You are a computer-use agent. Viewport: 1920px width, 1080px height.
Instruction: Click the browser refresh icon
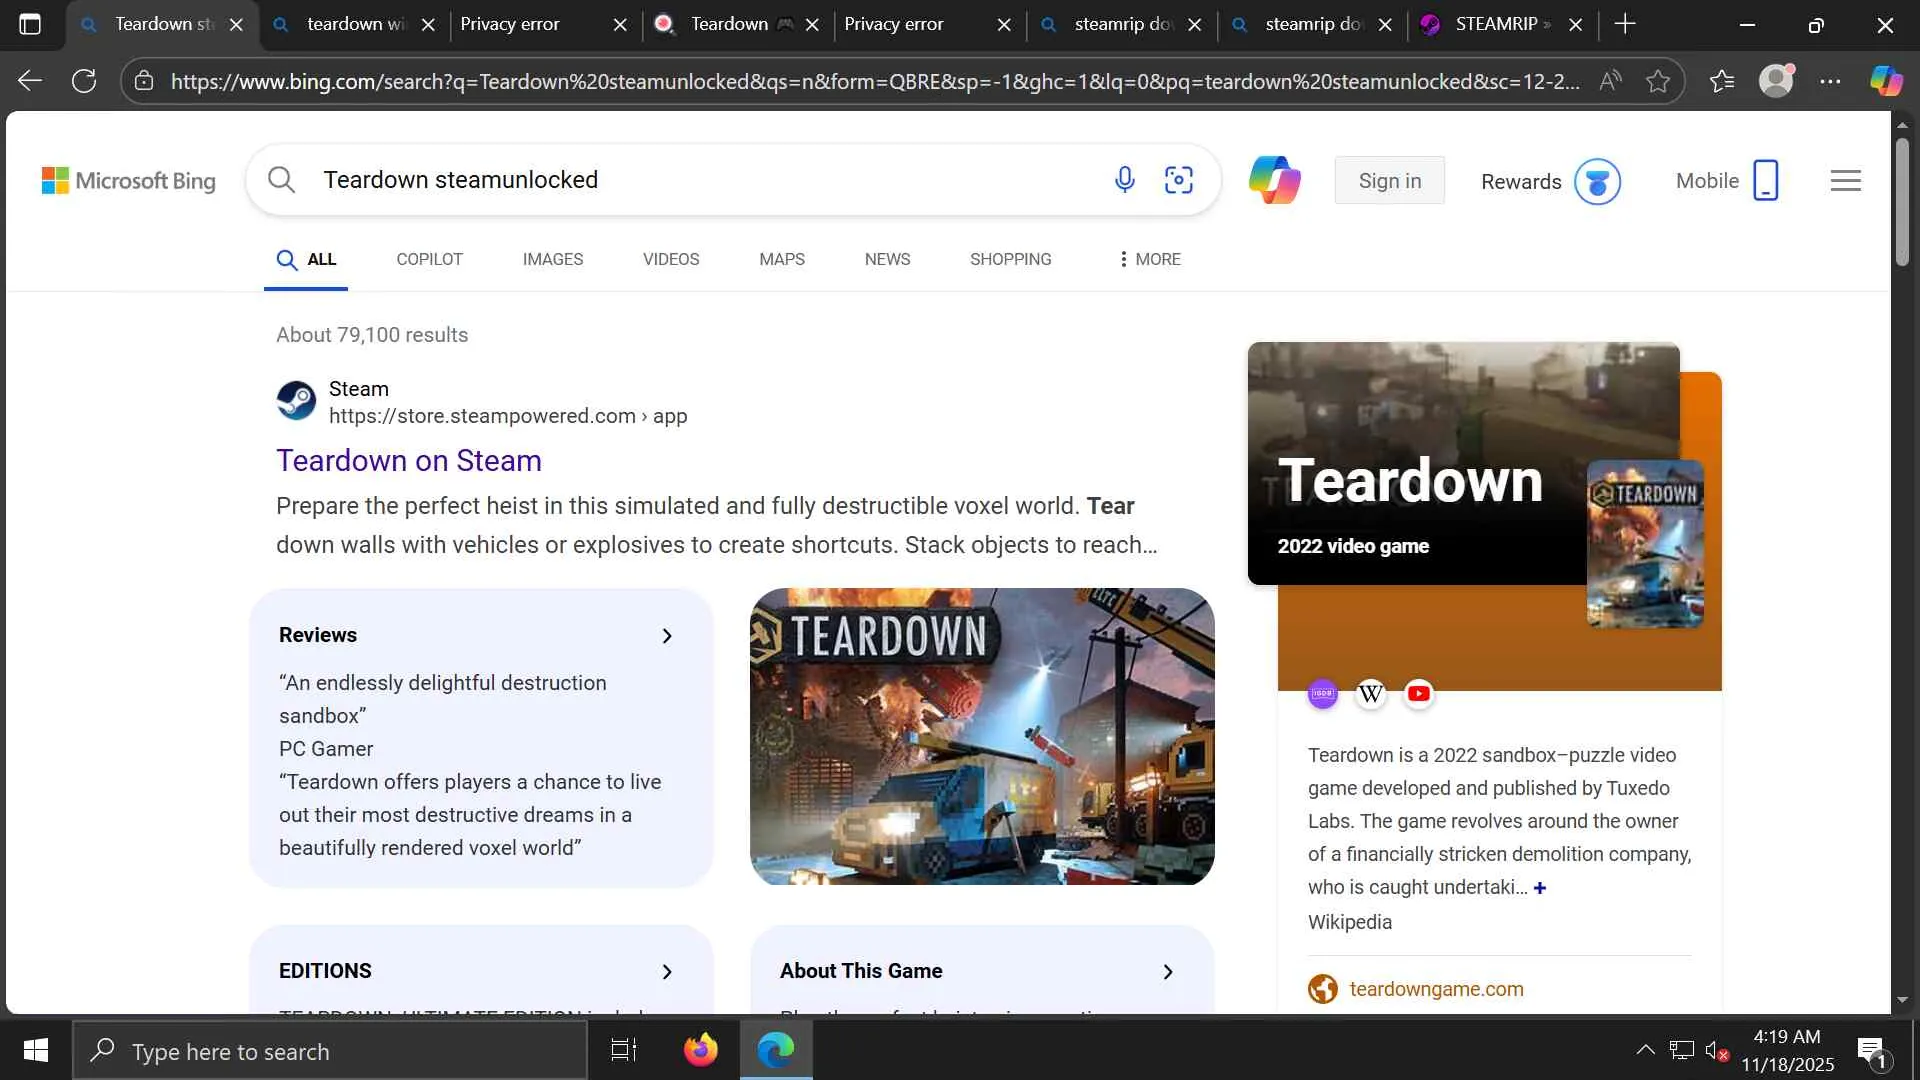coord(84,81)
